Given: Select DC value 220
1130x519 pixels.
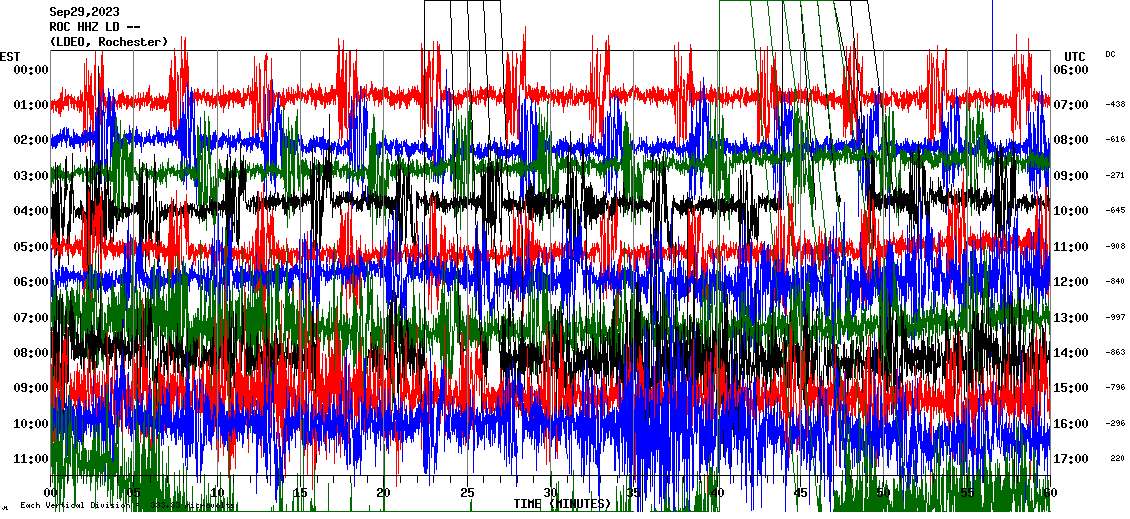Looking at the screenshot, I should click(x=1118, y=458).
